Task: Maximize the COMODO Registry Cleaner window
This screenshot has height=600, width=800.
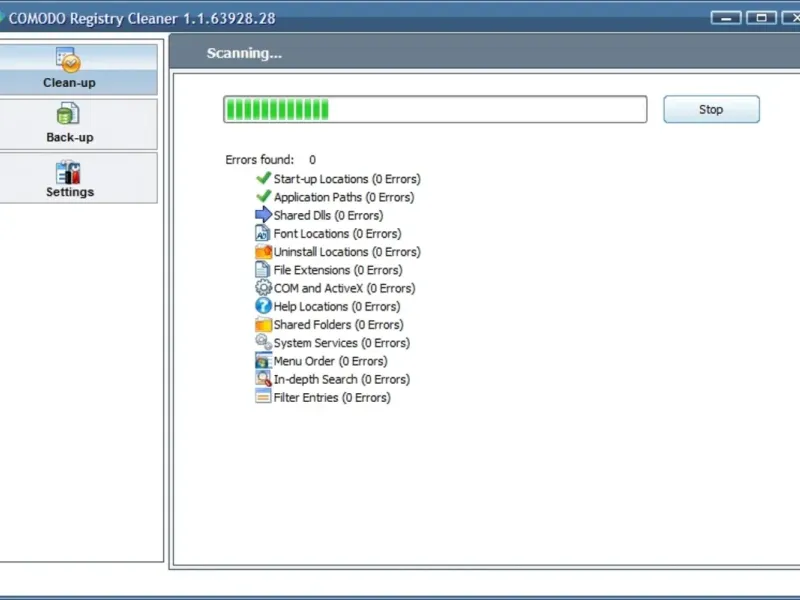Action: pos(761,18)
